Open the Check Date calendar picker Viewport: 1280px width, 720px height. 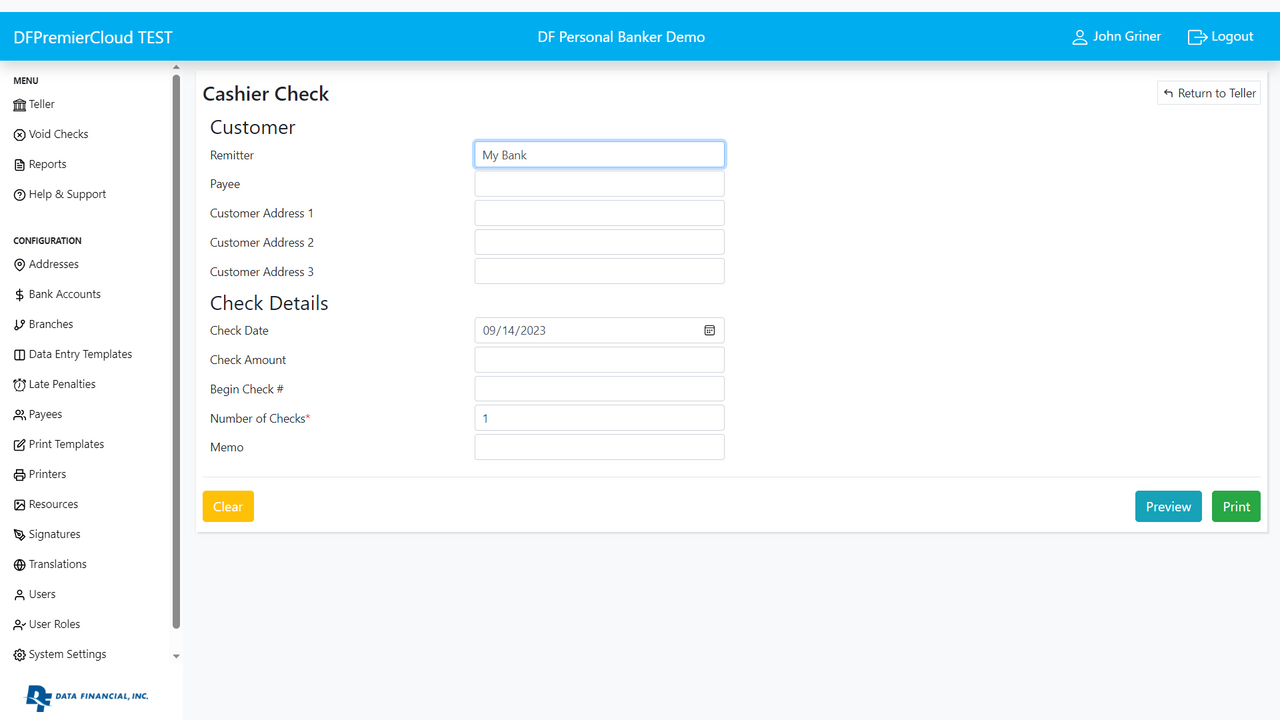coord(709,330)
